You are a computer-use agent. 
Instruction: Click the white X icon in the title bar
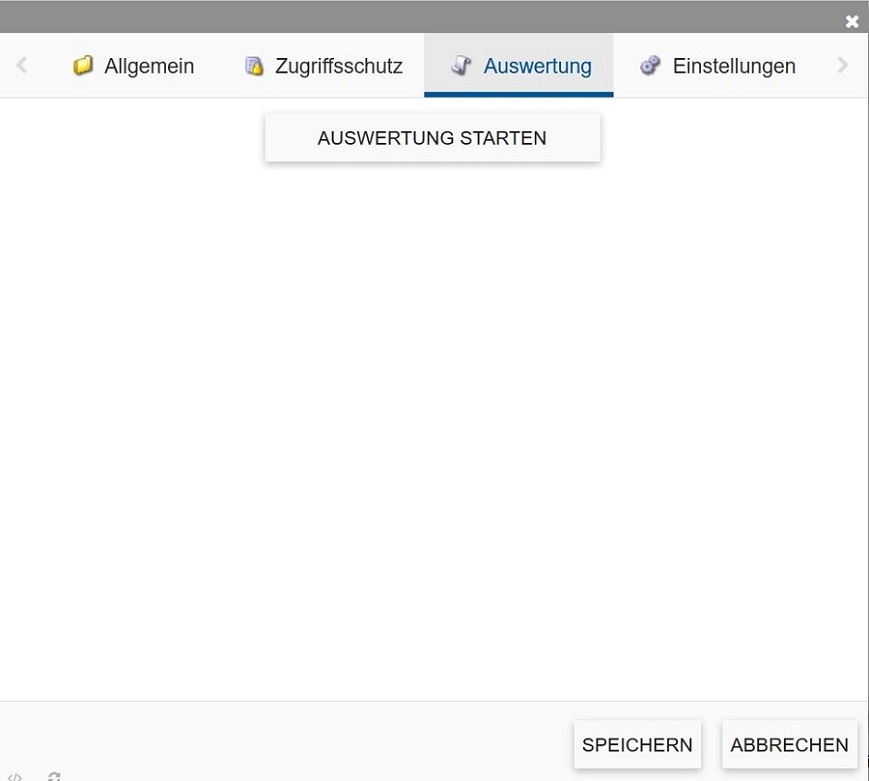tap(852, 20)
